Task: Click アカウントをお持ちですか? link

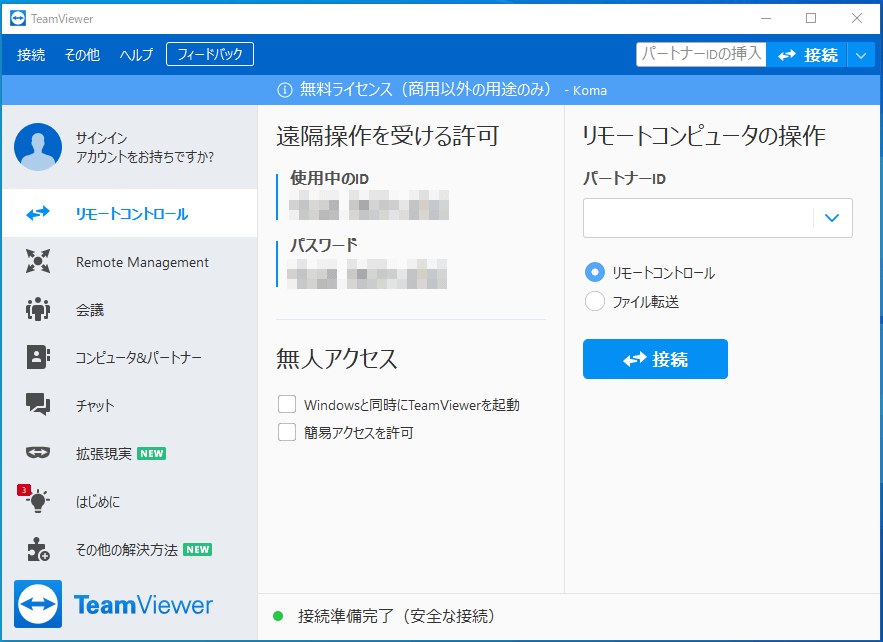Action: [x=145, y=157]
